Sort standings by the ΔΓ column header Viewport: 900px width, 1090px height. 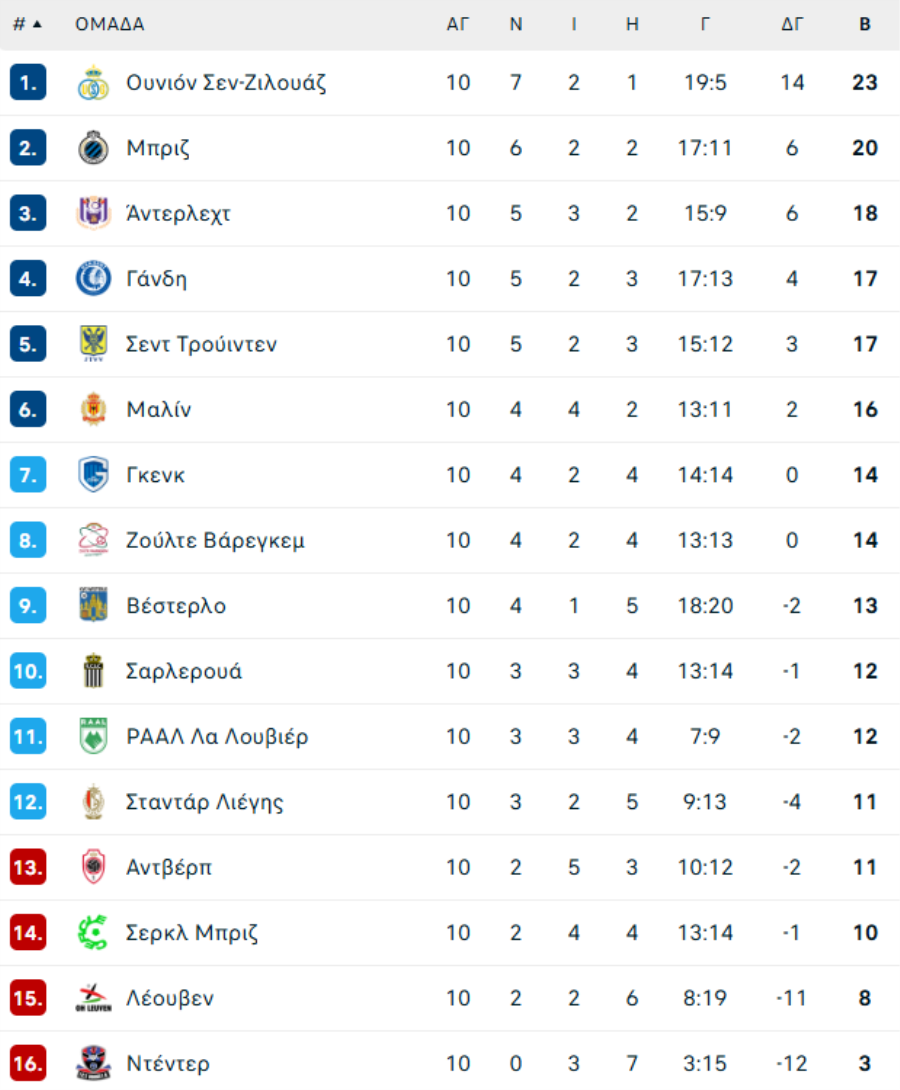[792, 25]
